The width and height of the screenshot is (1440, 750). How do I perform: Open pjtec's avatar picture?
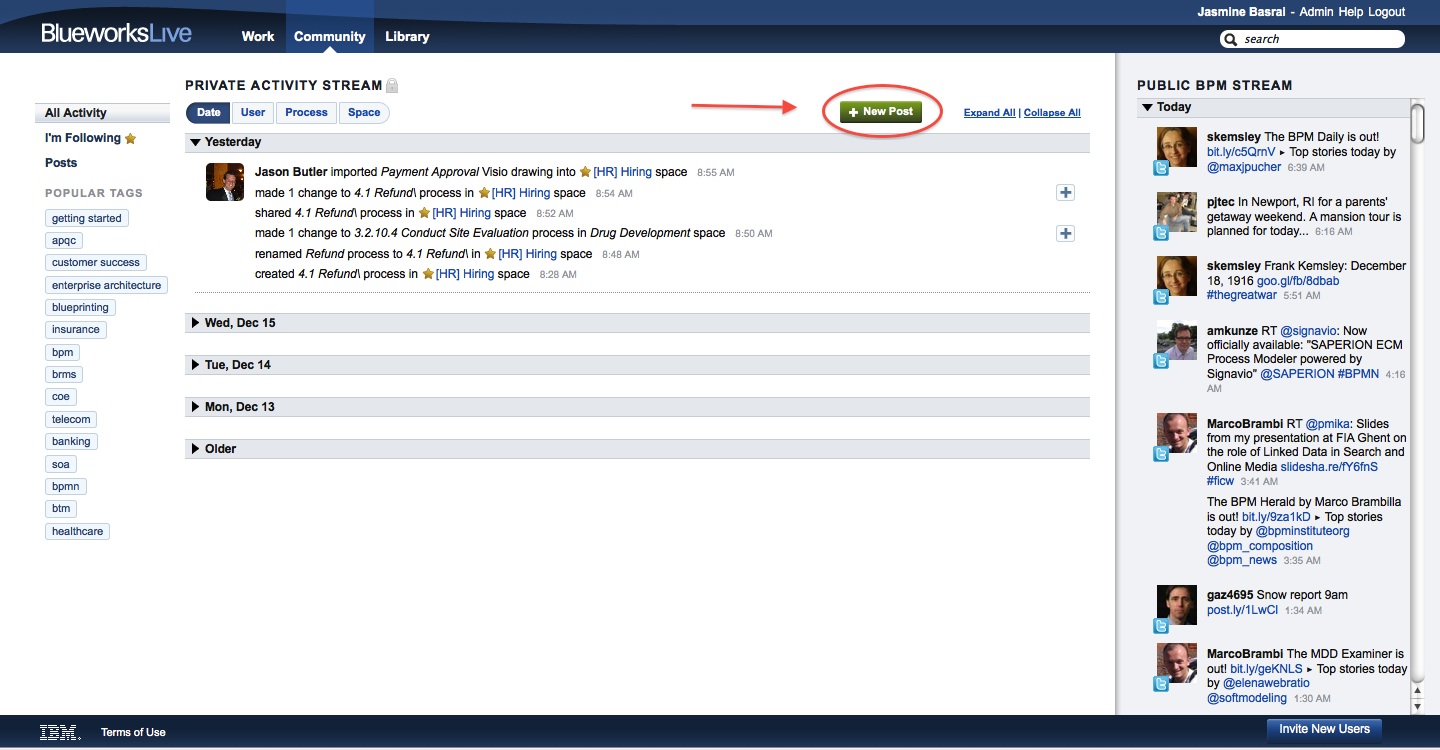(1177, 211)
